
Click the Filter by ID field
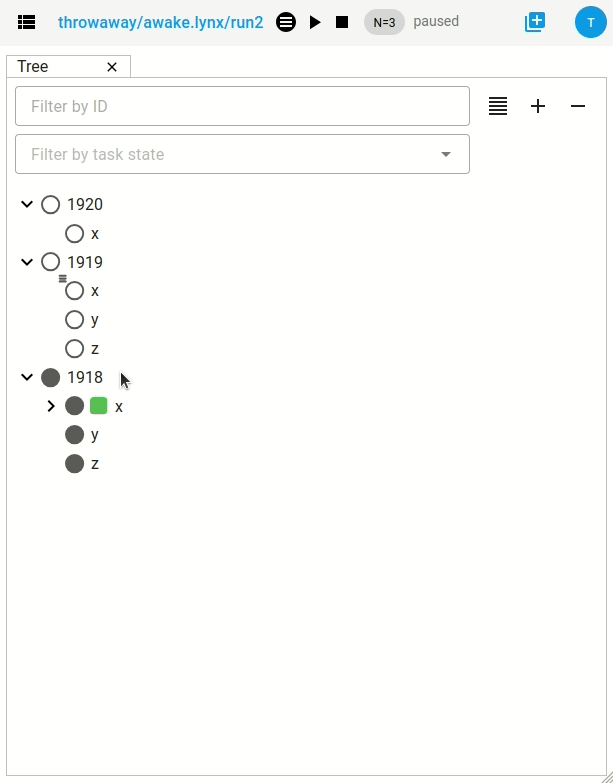click(242, 106)
